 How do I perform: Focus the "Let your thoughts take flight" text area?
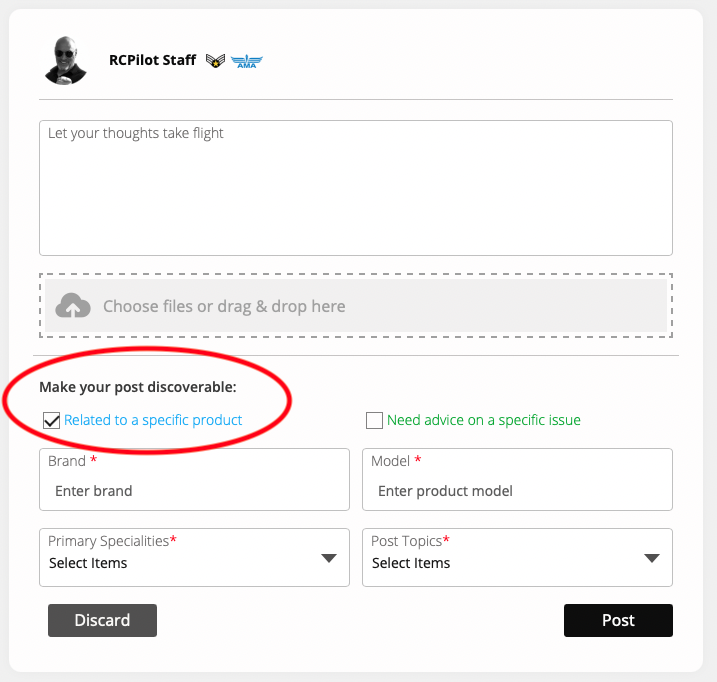[355, 188]
